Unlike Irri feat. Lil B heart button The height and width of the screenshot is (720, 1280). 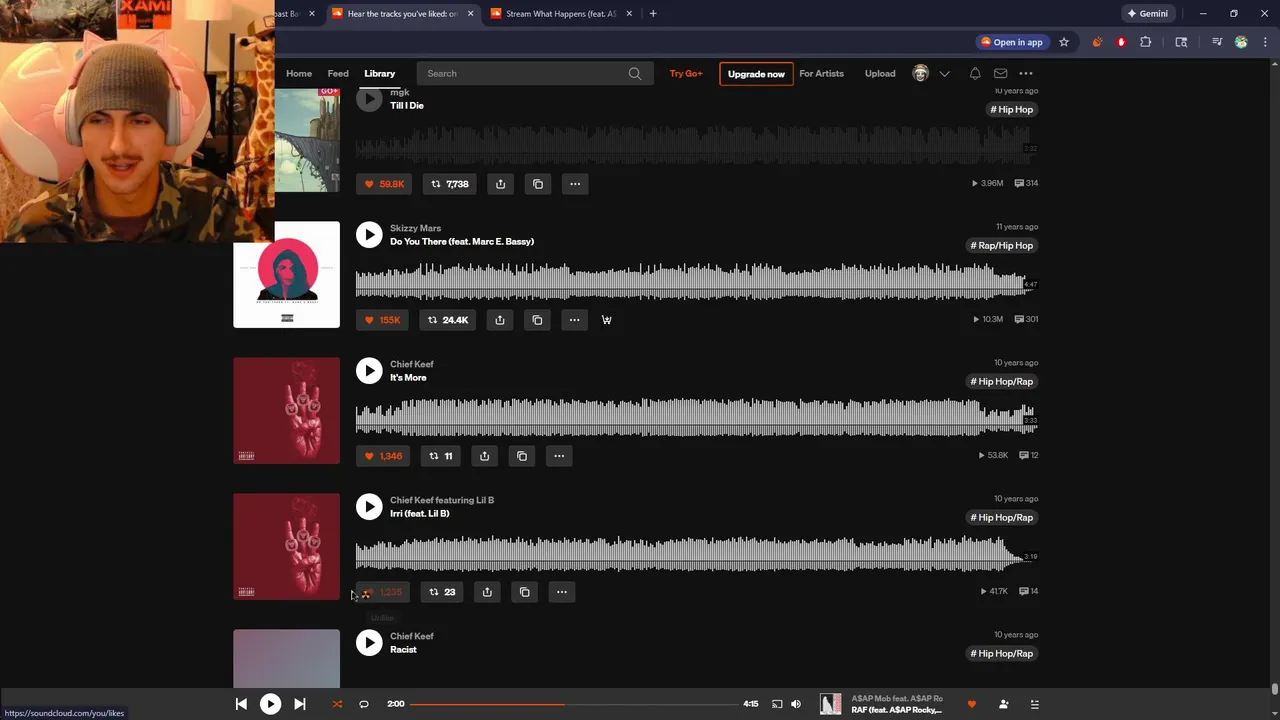383,592
